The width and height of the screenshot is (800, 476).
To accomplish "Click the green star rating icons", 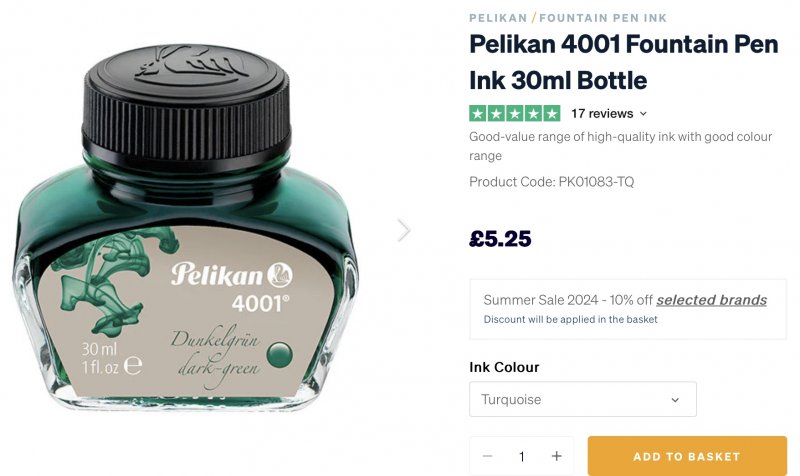I will (514, 113).
